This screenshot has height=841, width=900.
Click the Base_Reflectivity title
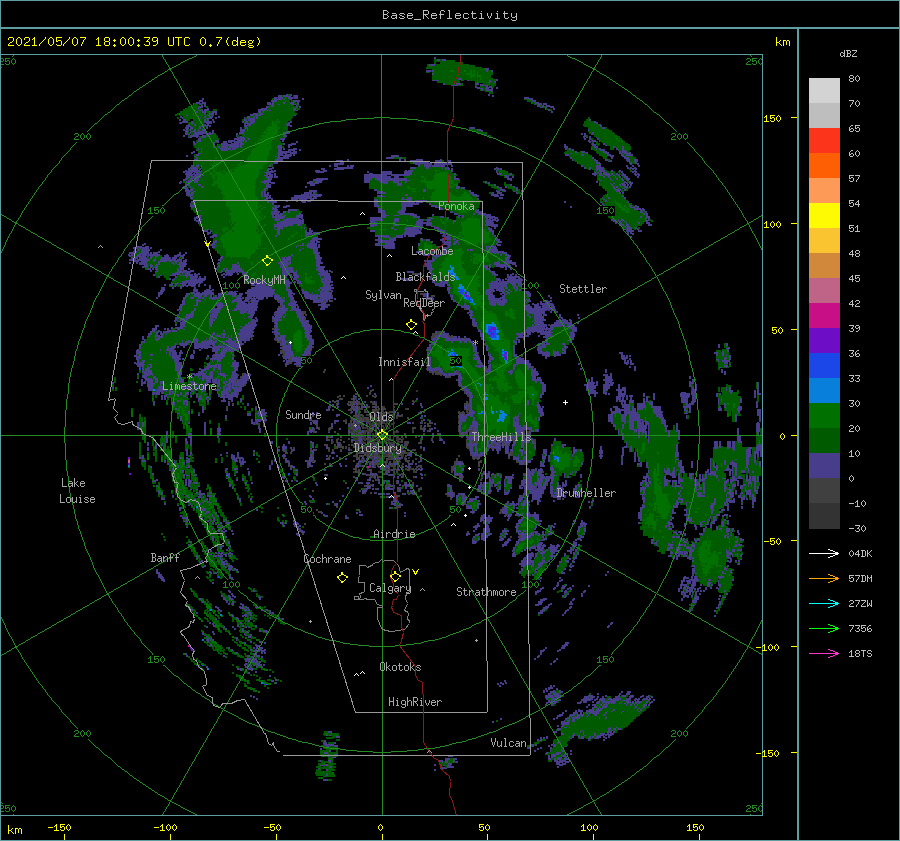coord(450,15)
